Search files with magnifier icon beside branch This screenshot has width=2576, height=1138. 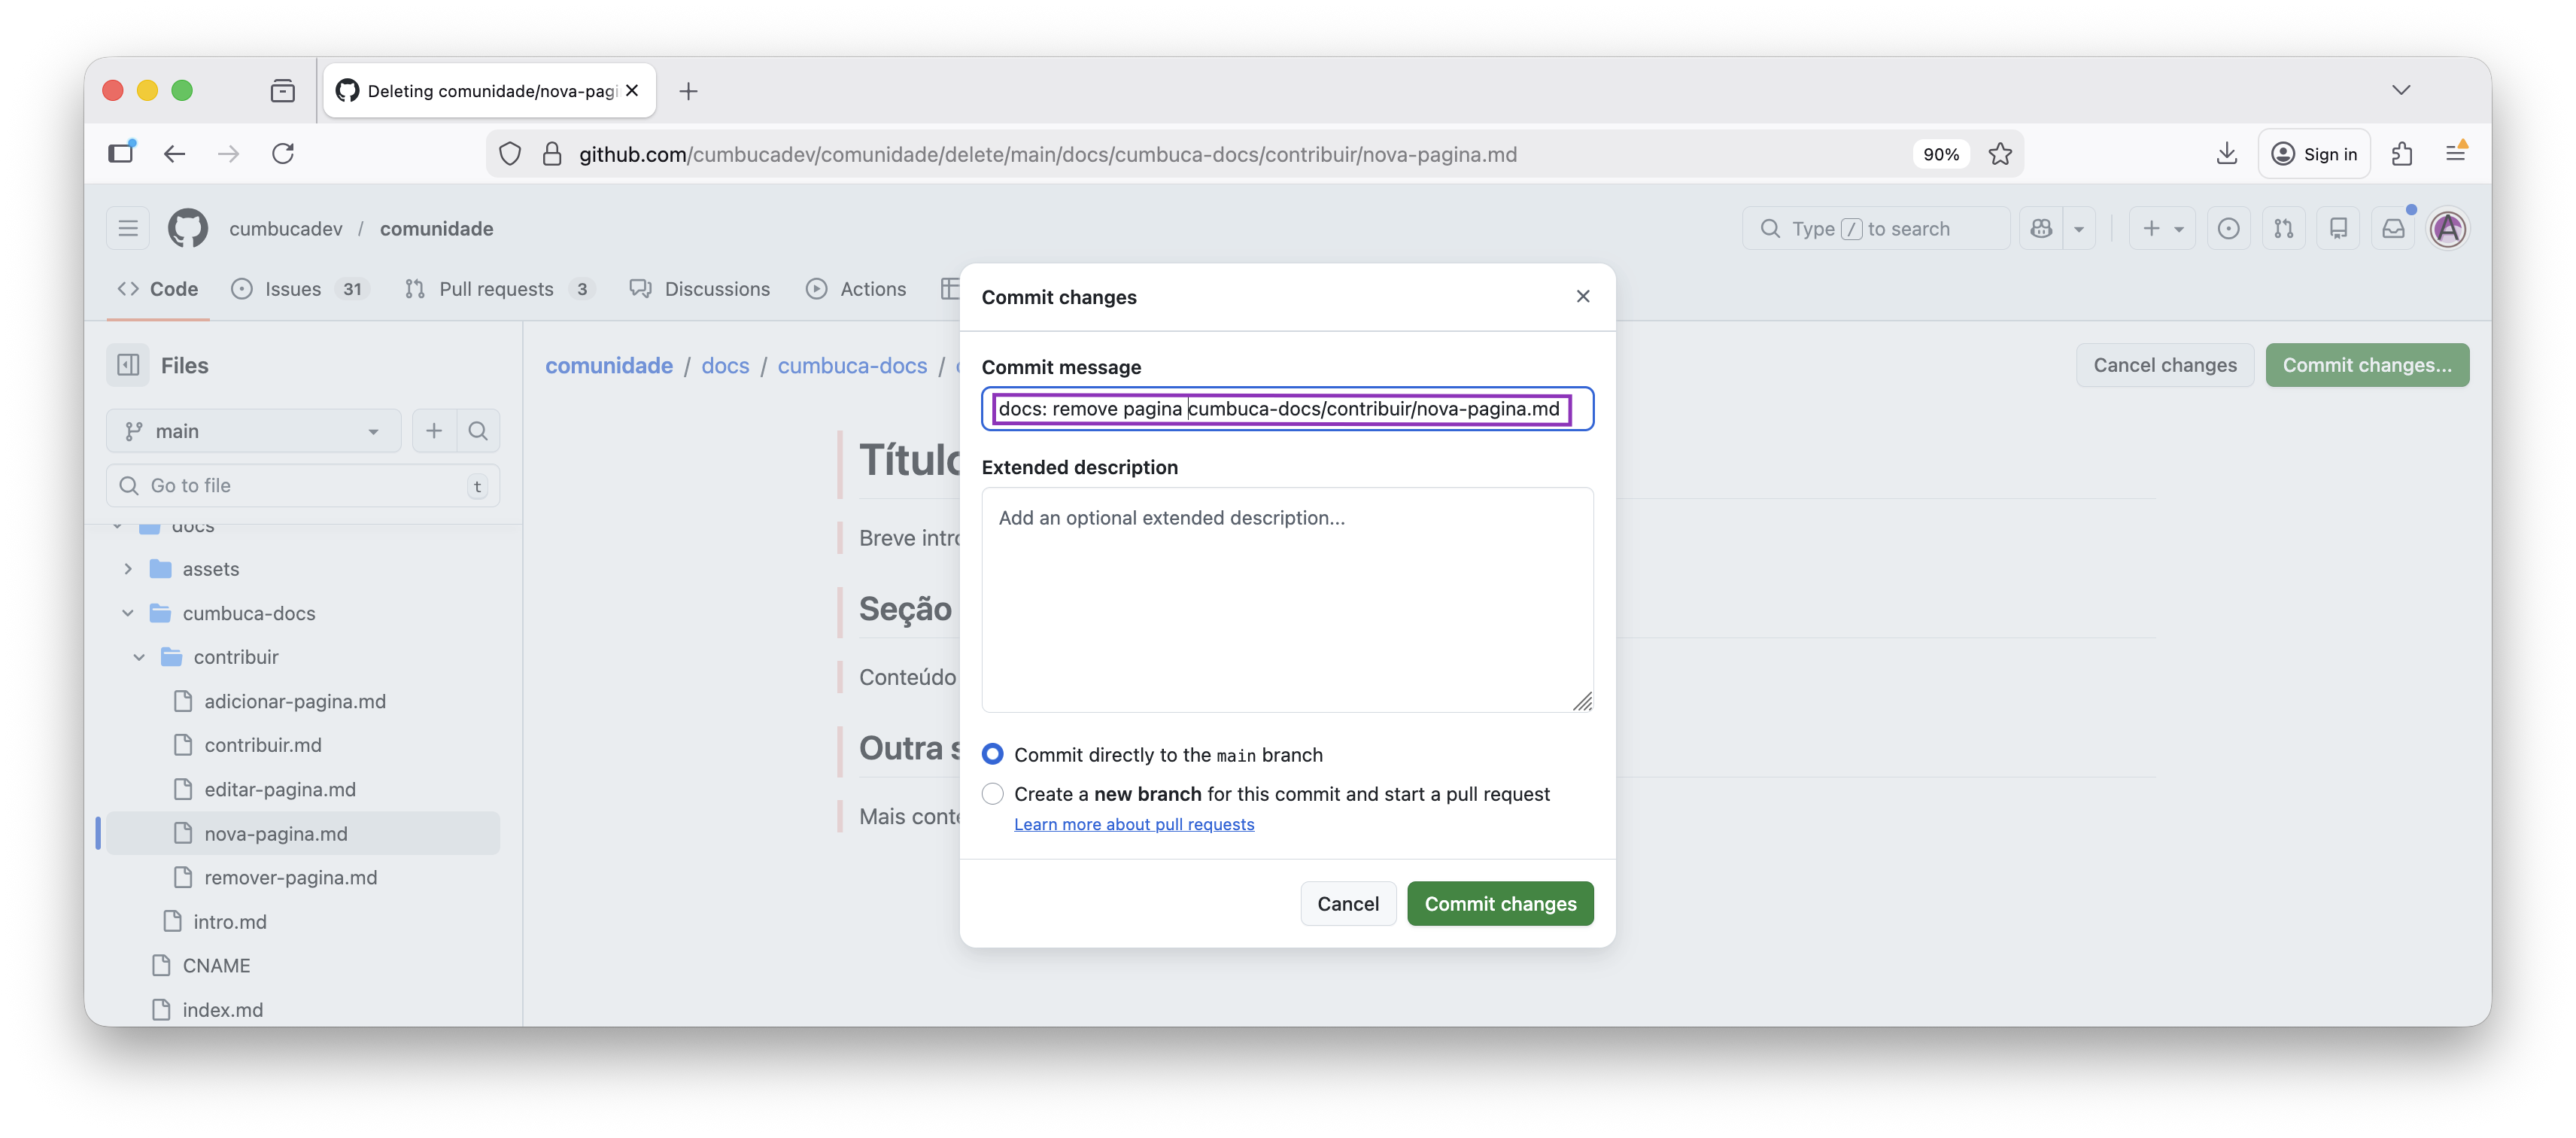pyautogui.click(x=478, y=431)
